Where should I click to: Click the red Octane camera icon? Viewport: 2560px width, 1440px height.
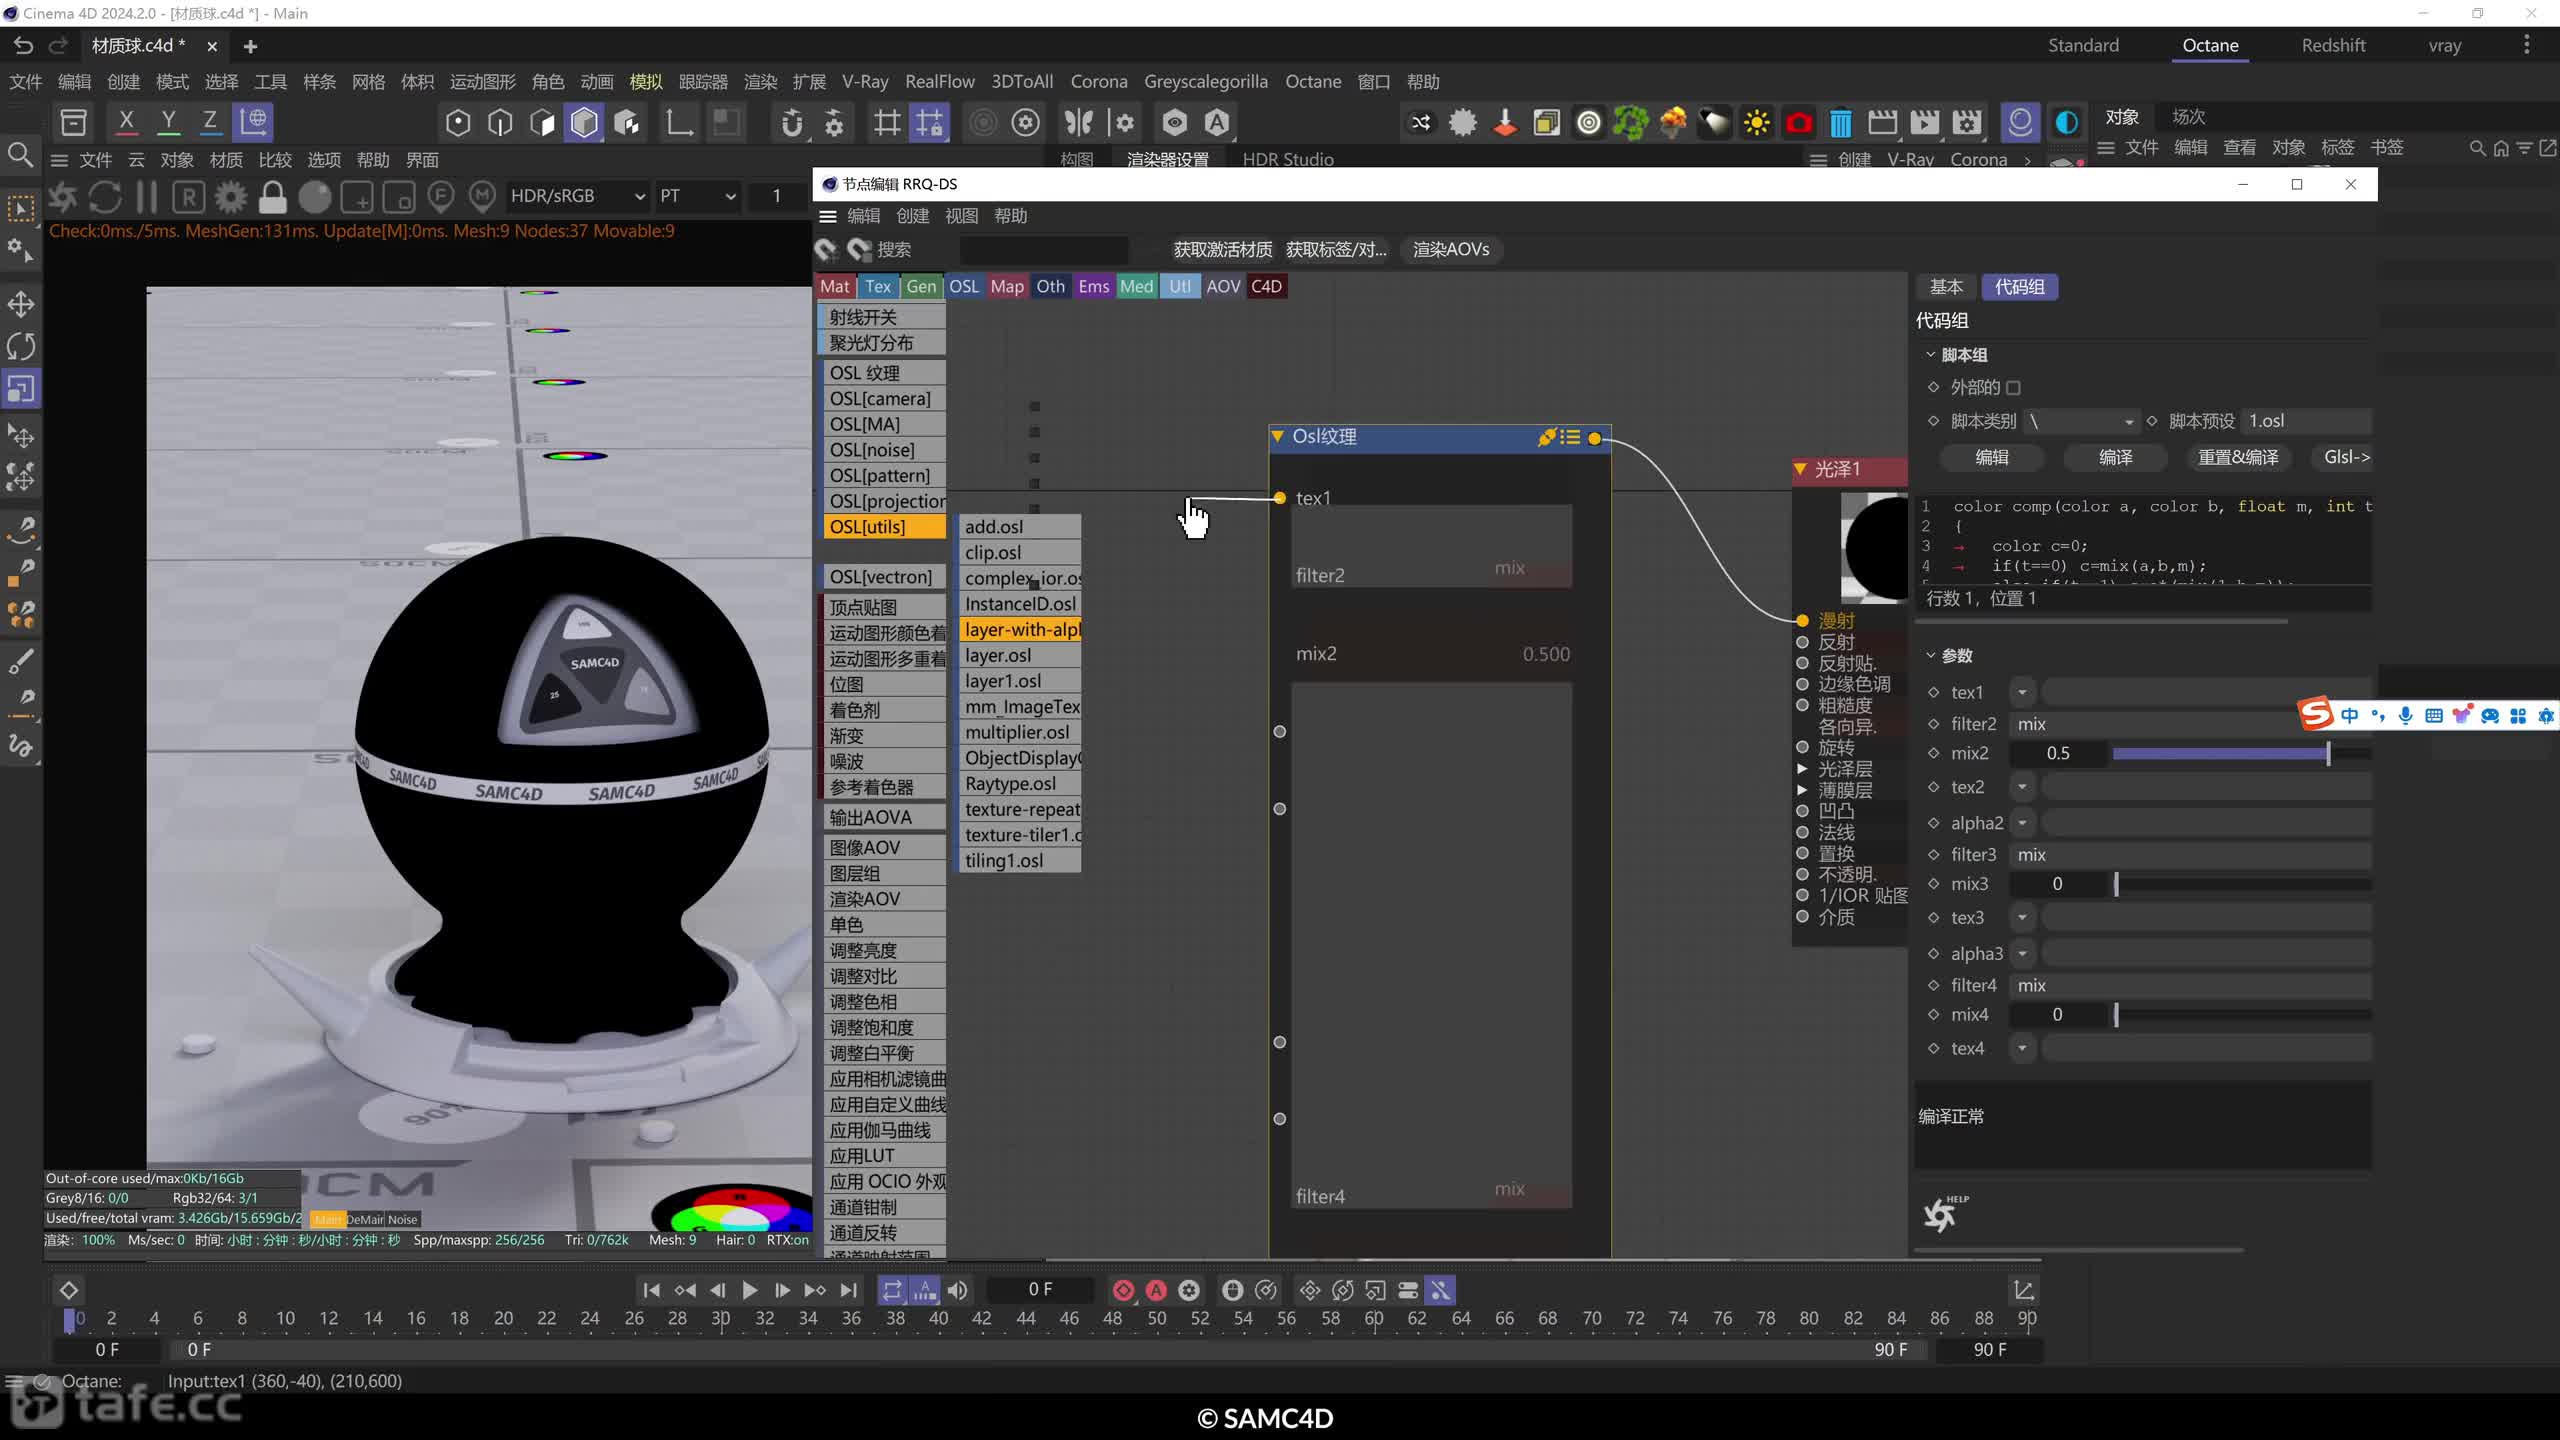[x=1799, y=123]
